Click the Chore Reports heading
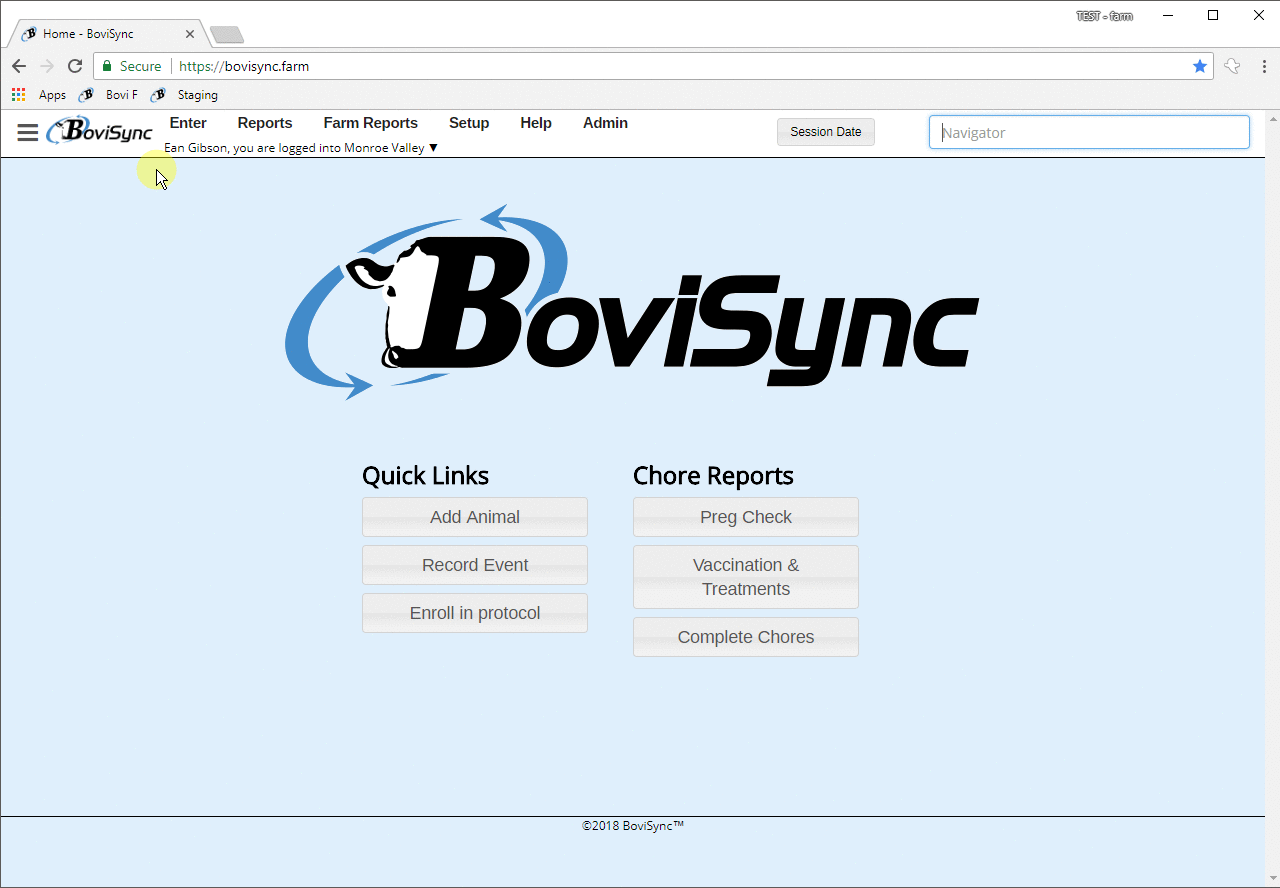Viewport: 1280px width, 888px height. click(x=713, y=476)
